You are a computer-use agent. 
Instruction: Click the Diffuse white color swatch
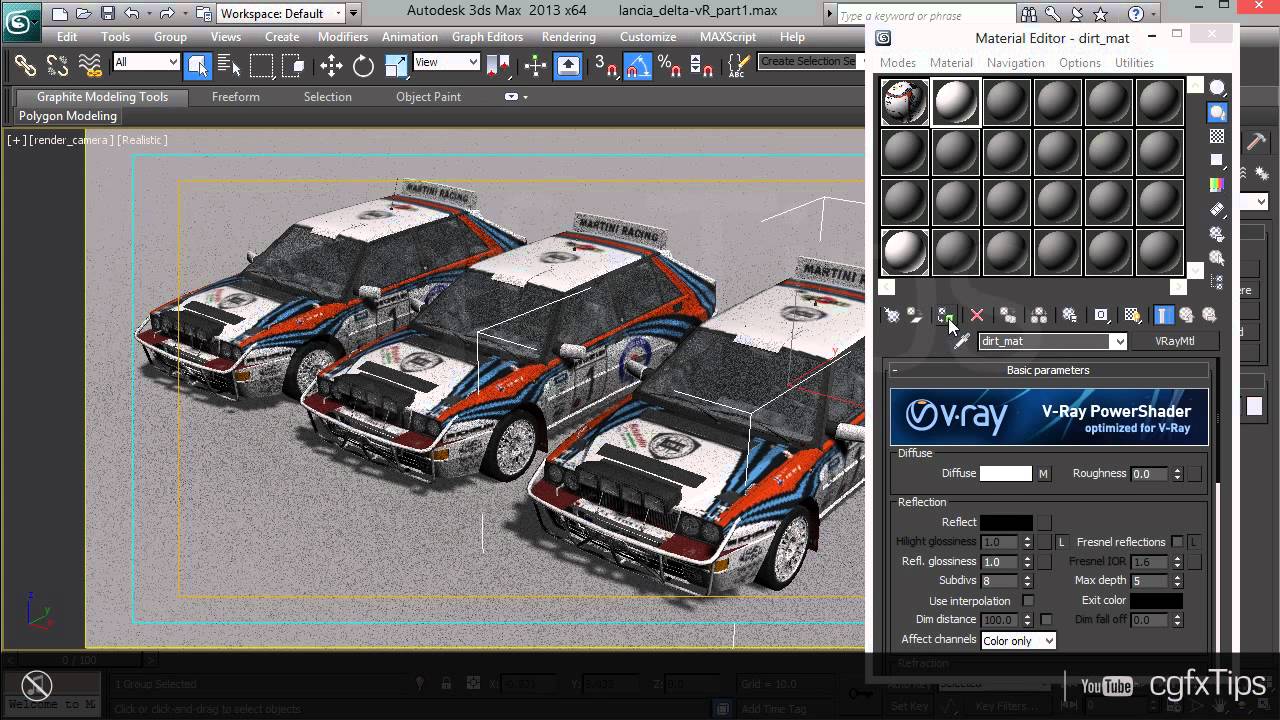coord(1006,474)
